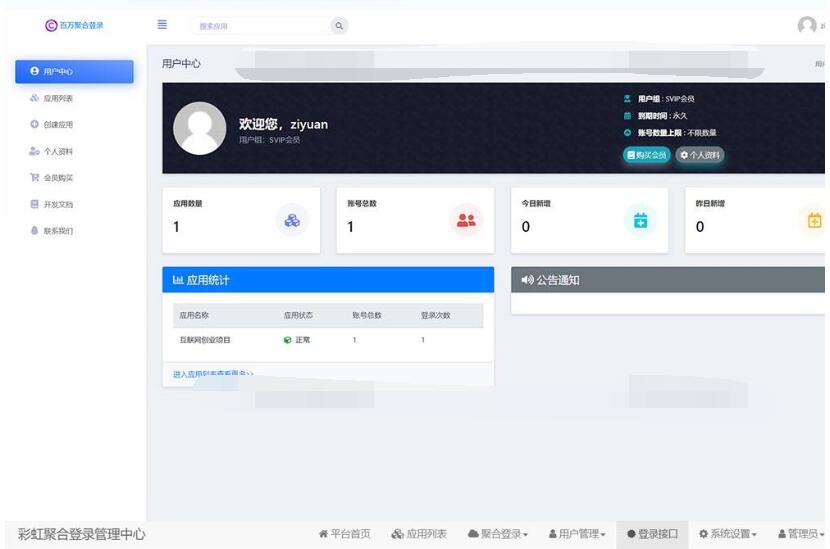Select the 登录接口 tab

point(652,534)
